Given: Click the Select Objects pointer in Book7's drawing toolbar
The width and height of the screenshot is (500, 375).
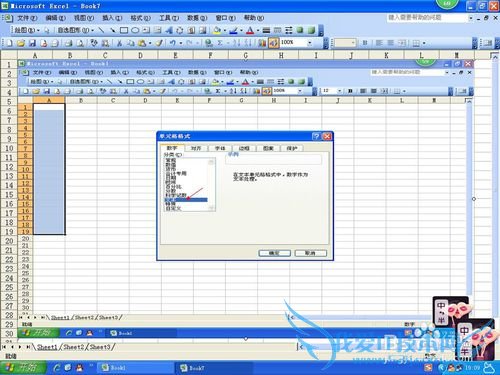Looking at the screenshot, I should (47, 30).
